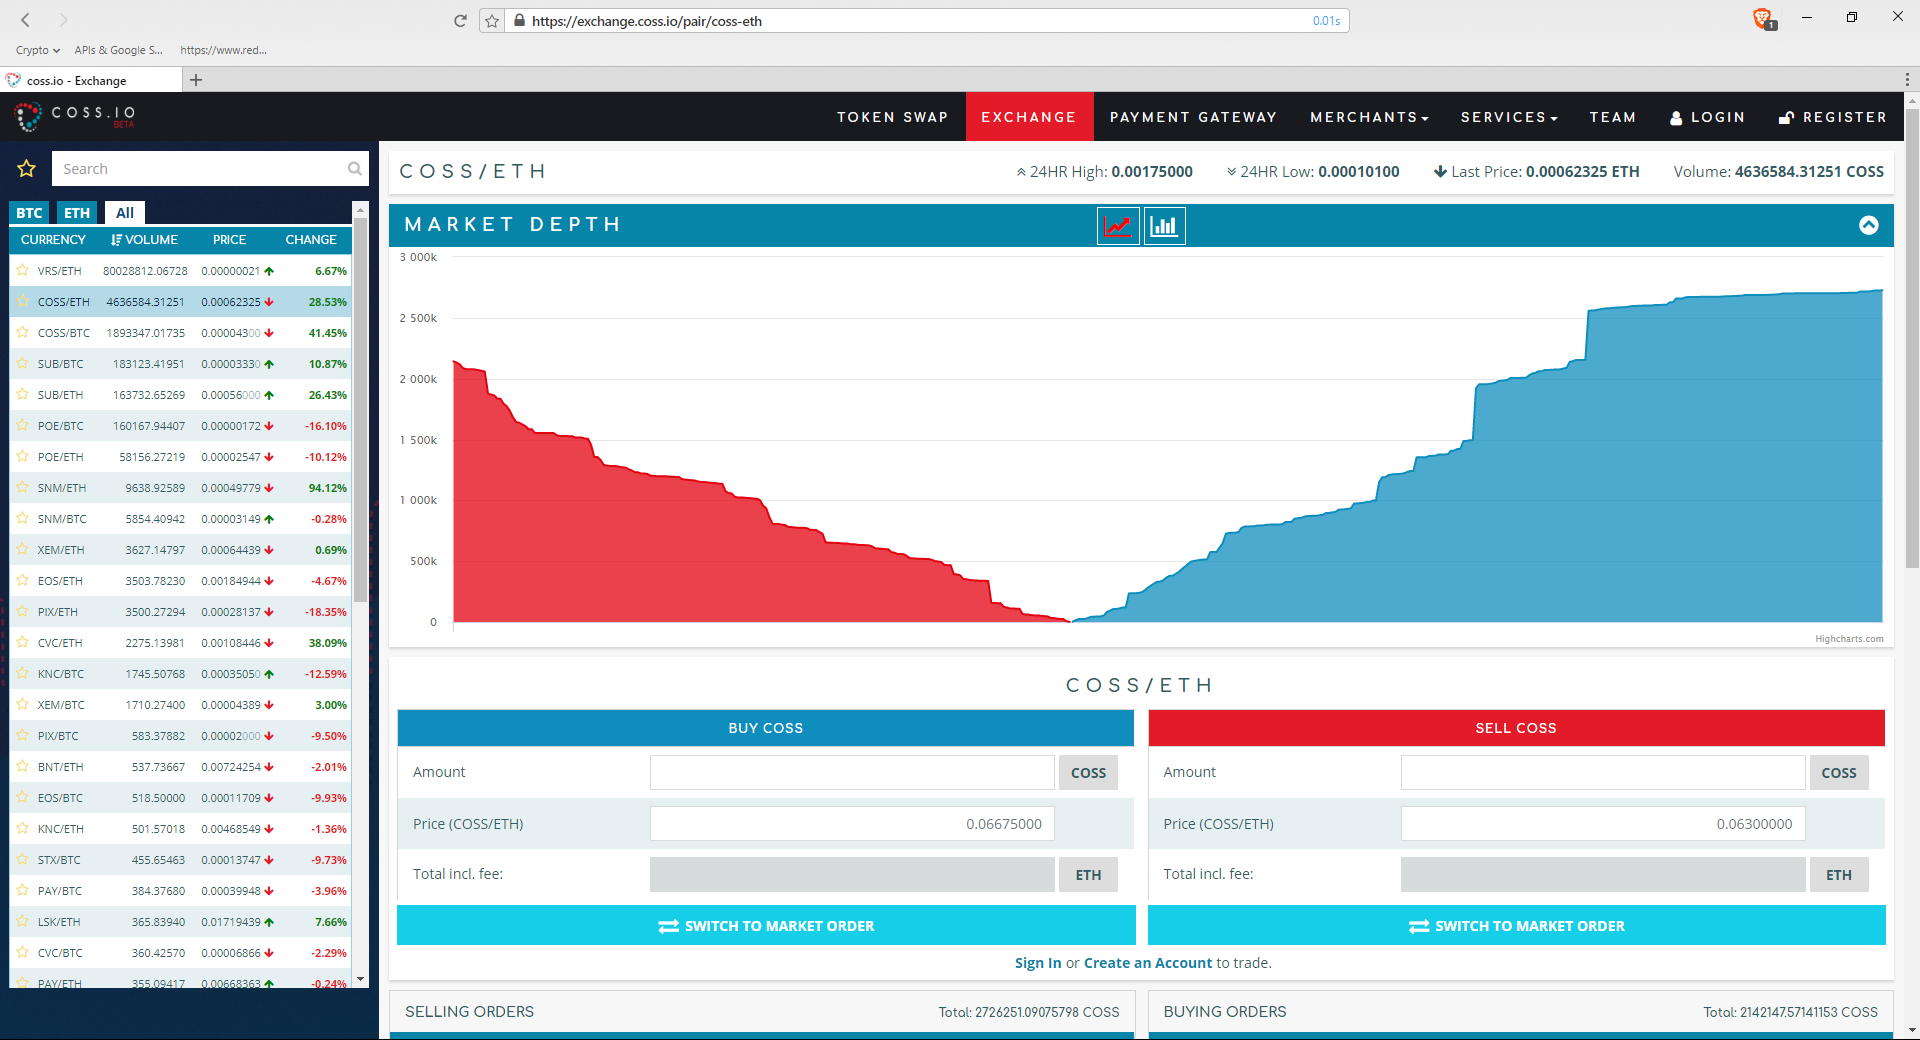Sort market list by Price column
This screenshot has width=1920, height=1040.
(229, 240)
